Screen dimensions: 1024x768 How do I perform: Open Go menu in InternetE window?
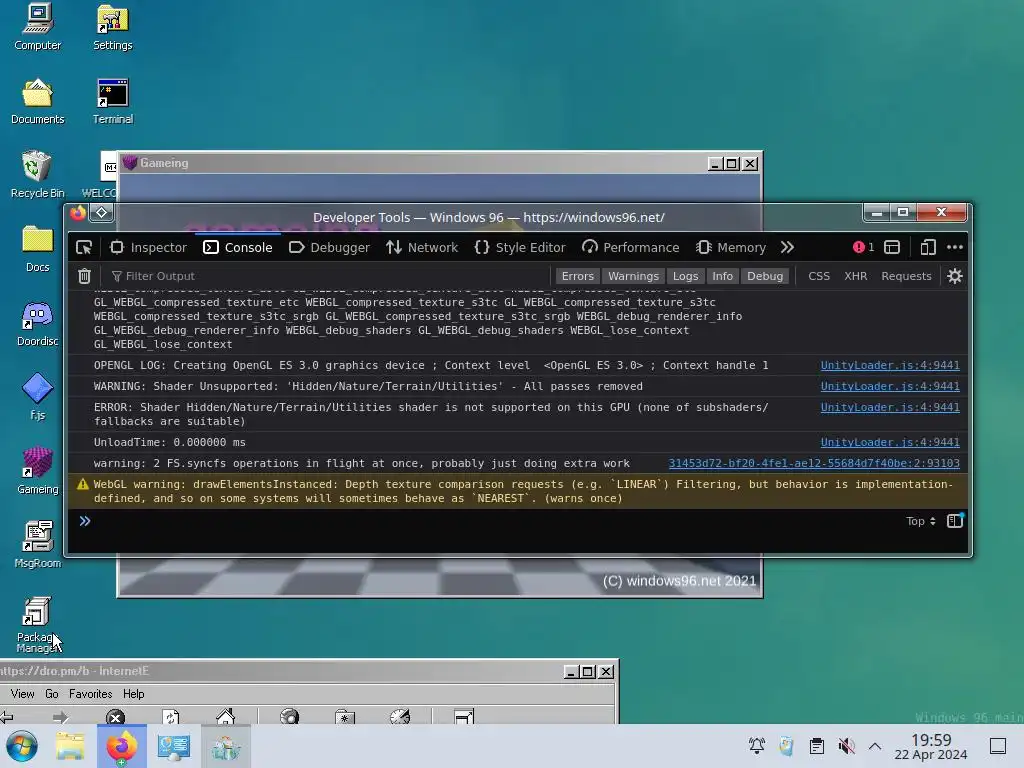(52, 694)
